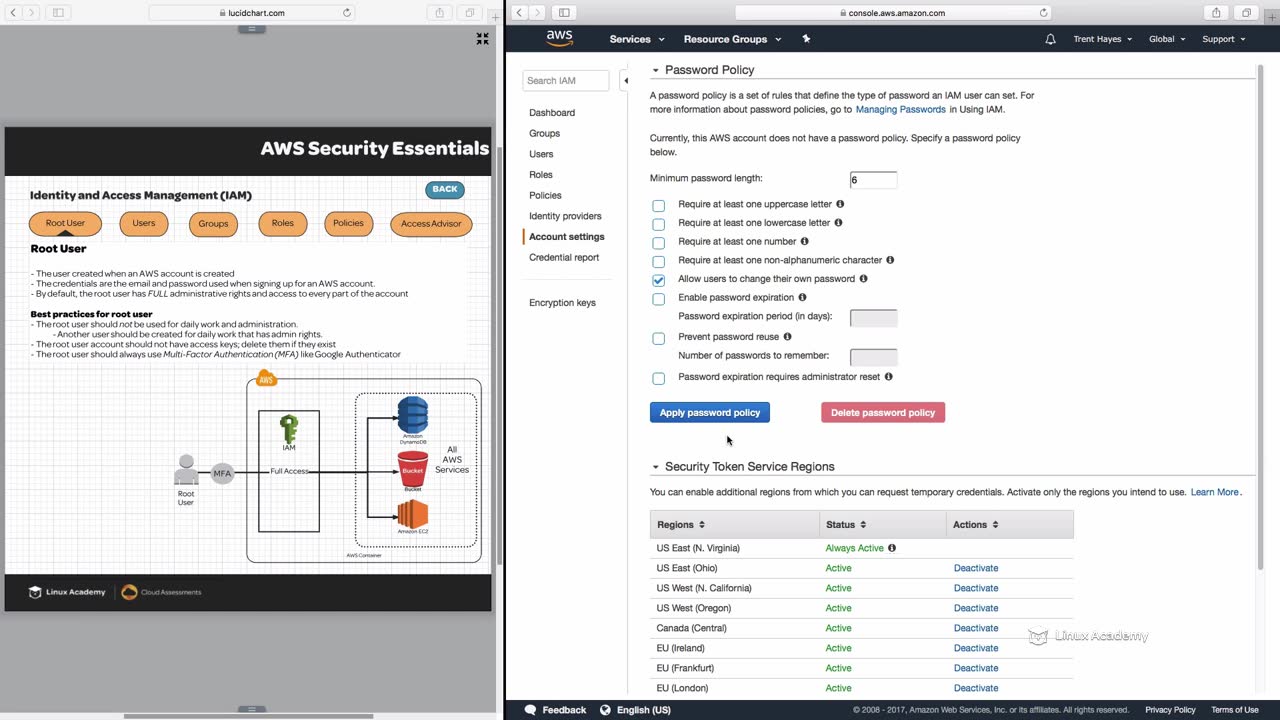Open Groups in the IAM sidebar
This screenshot has height=720, width=1280.
pos(545,133)
